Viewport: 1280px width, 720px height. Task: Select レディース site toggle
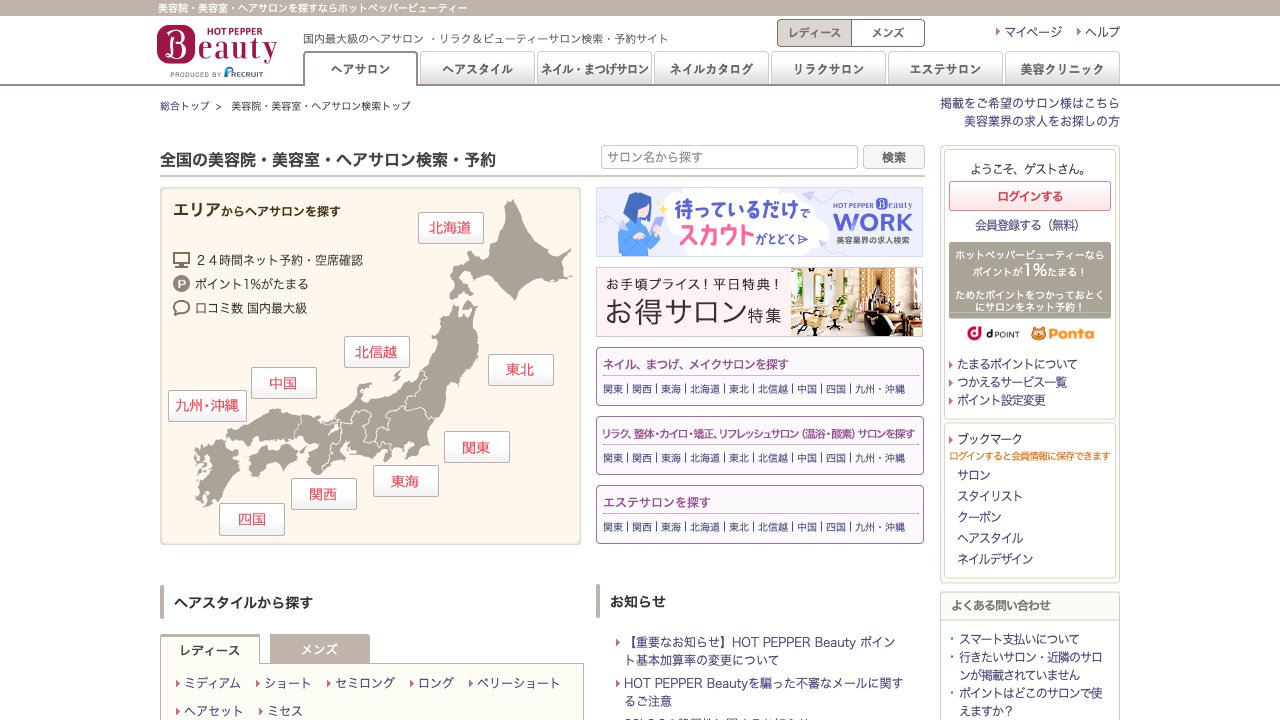point(814,33)
